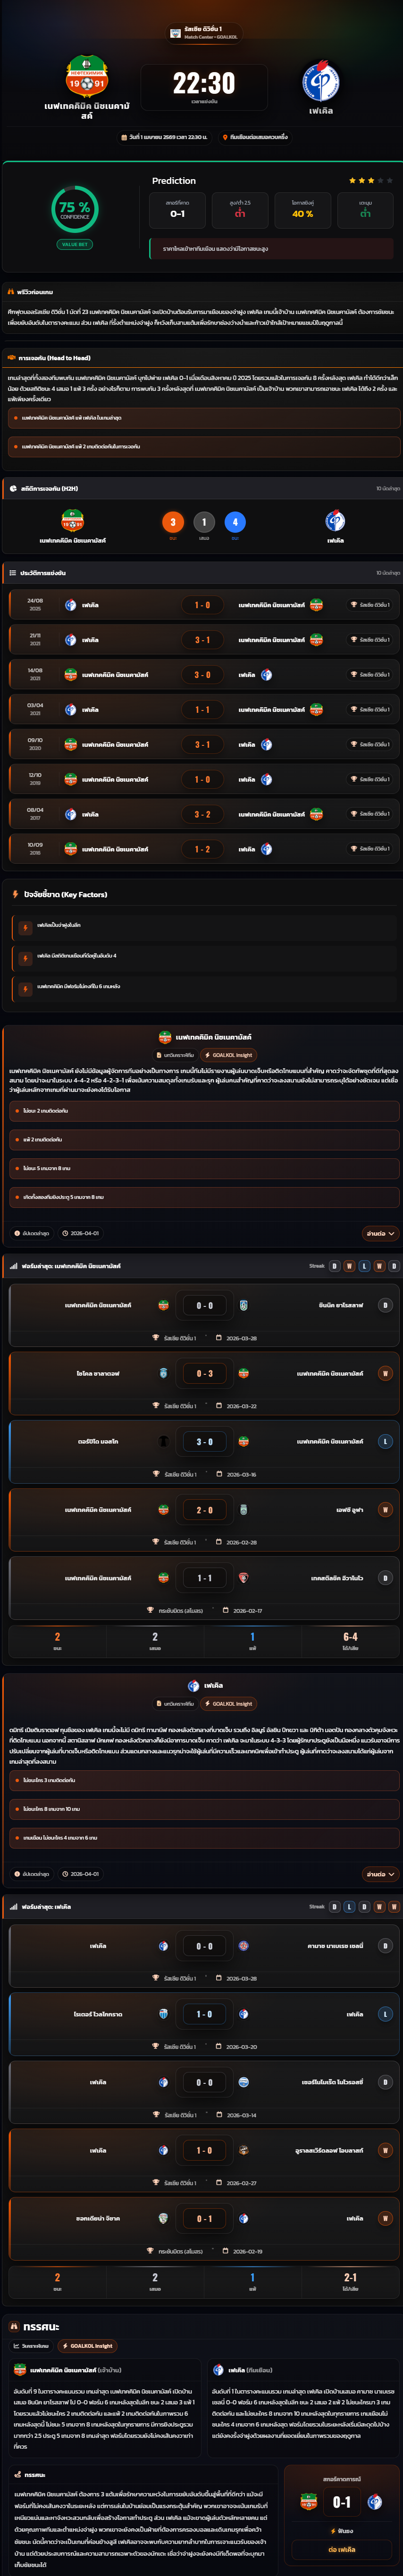Image resolution: width=403 pixels, height=2576 pixels.
Task: Click the orange 3 wins circle in H2H
Action: coord(173,522)
